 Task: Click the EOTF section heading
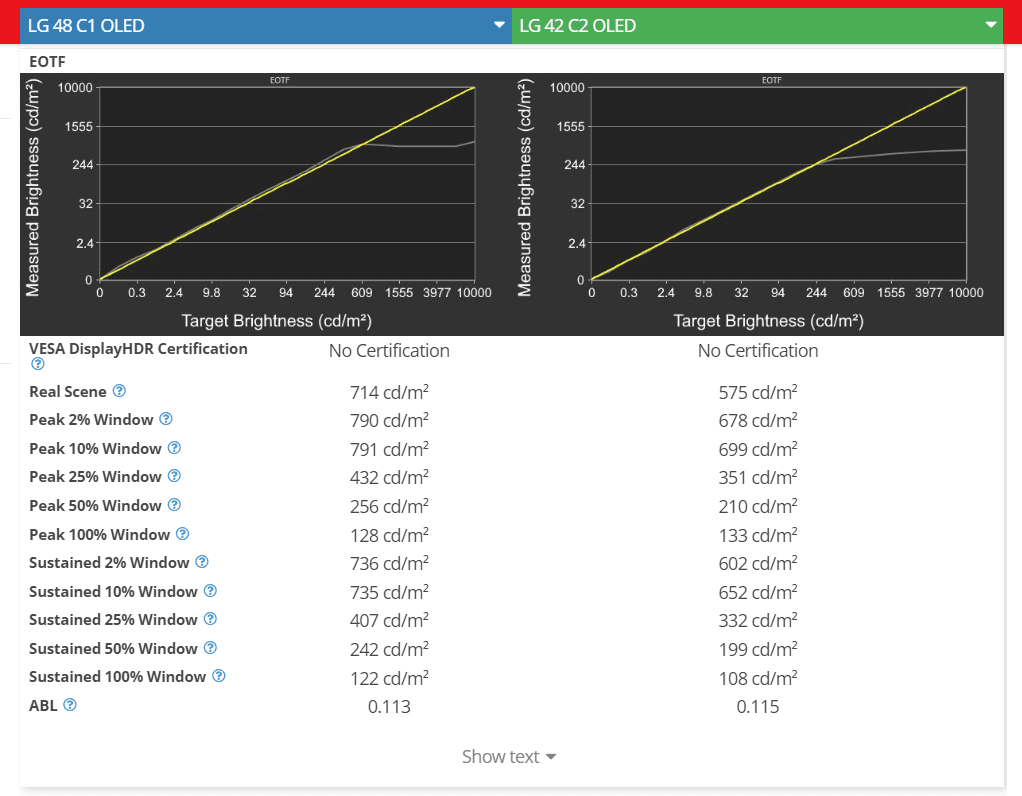pos(48,62)
